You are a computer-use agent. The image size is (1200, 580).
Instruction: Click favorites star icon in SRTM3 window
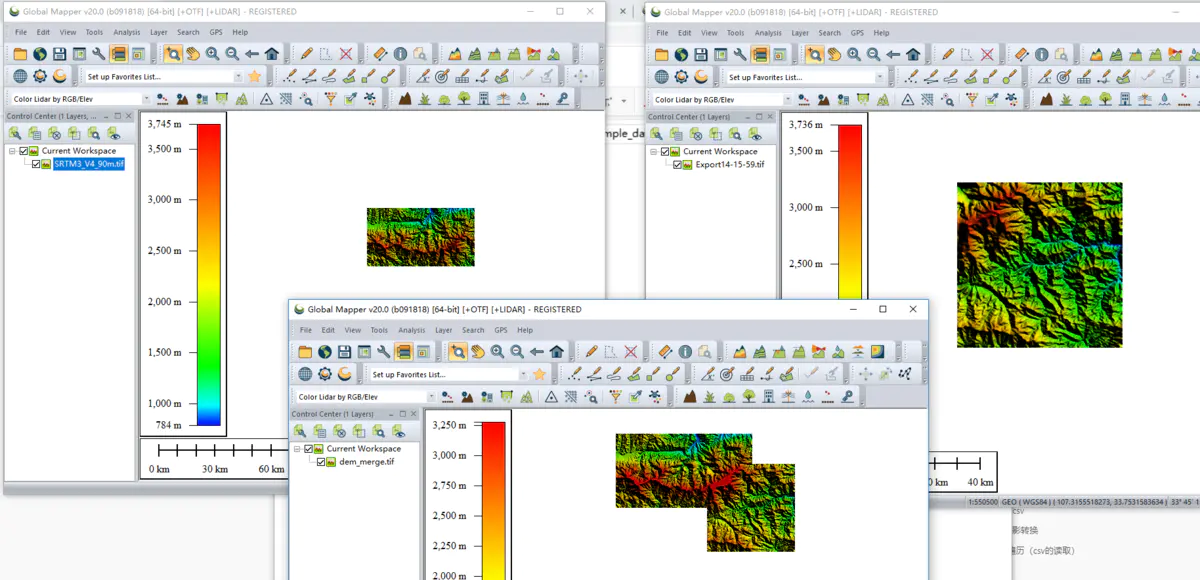pos(254,76)
